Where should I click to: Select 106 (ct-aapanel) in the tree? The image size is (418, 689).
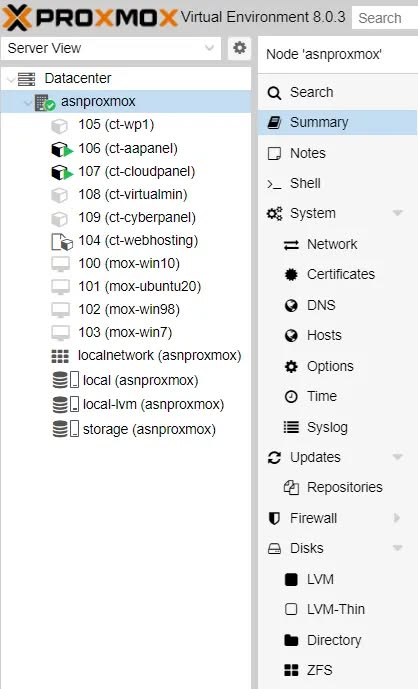pyautogui.click(x=126, y=149)
